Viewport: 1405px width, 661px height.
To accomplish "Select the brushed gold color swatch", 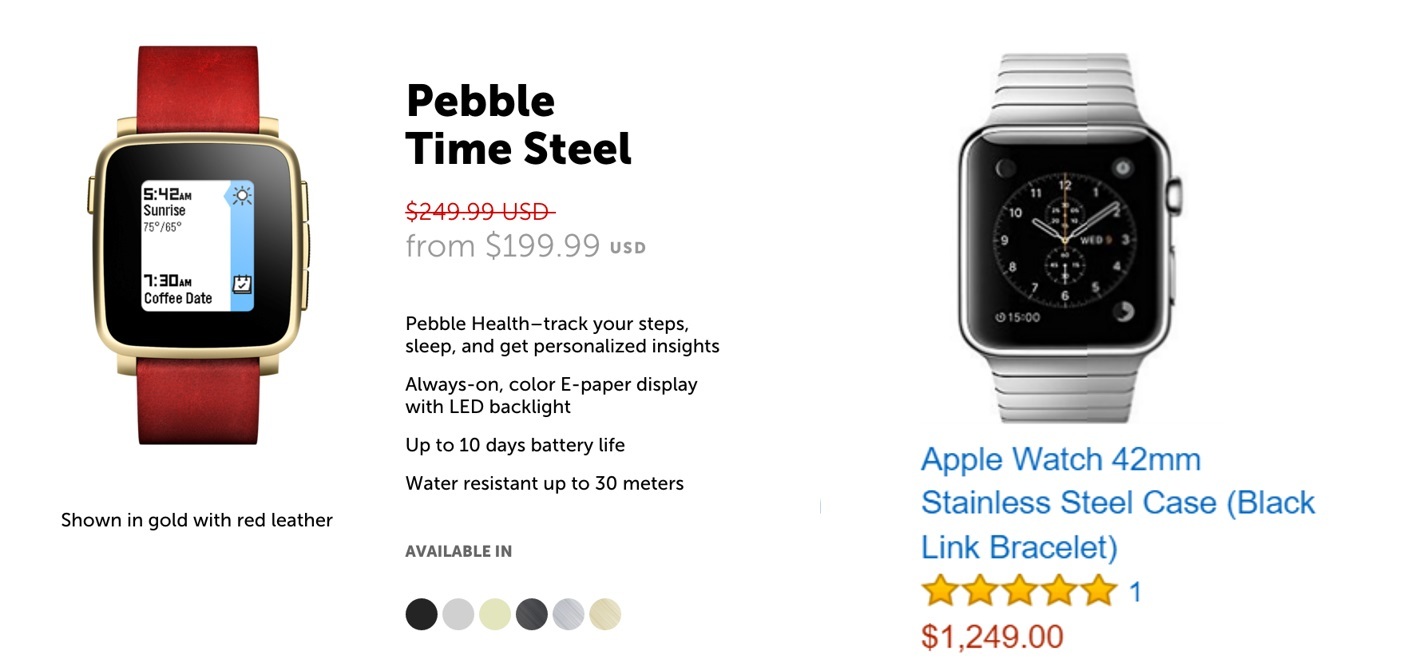I will pos(605,614).
